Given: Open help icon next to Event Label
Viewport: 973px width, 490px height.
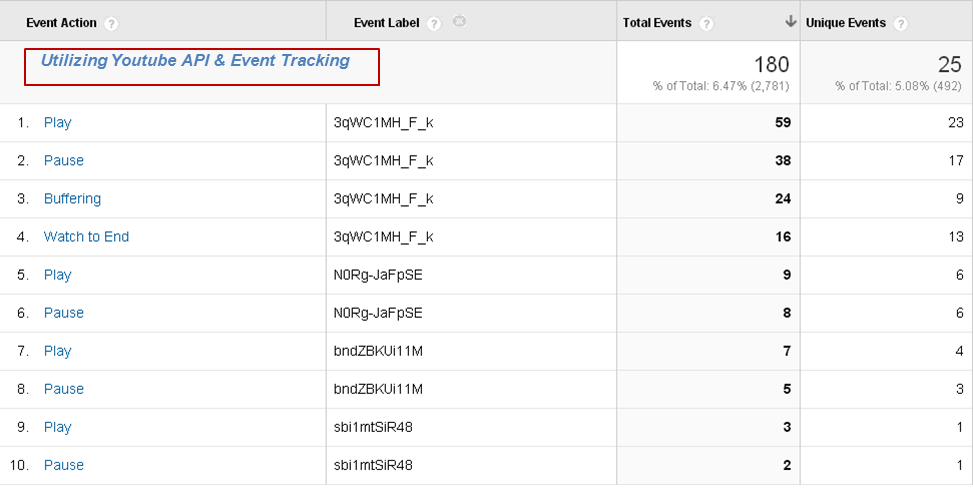Looking at the screenshot, I should (x=434, y=24).
